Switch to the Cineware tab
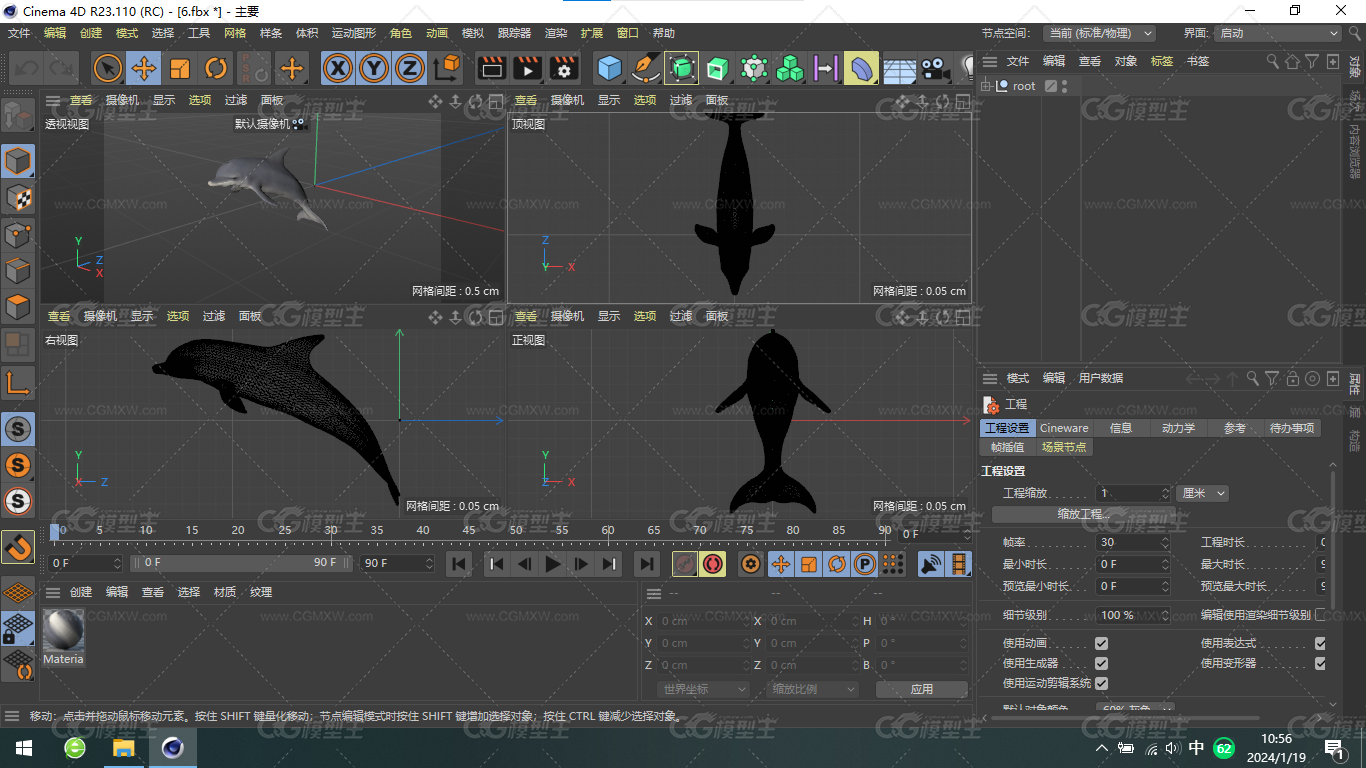 (1064, 428)
